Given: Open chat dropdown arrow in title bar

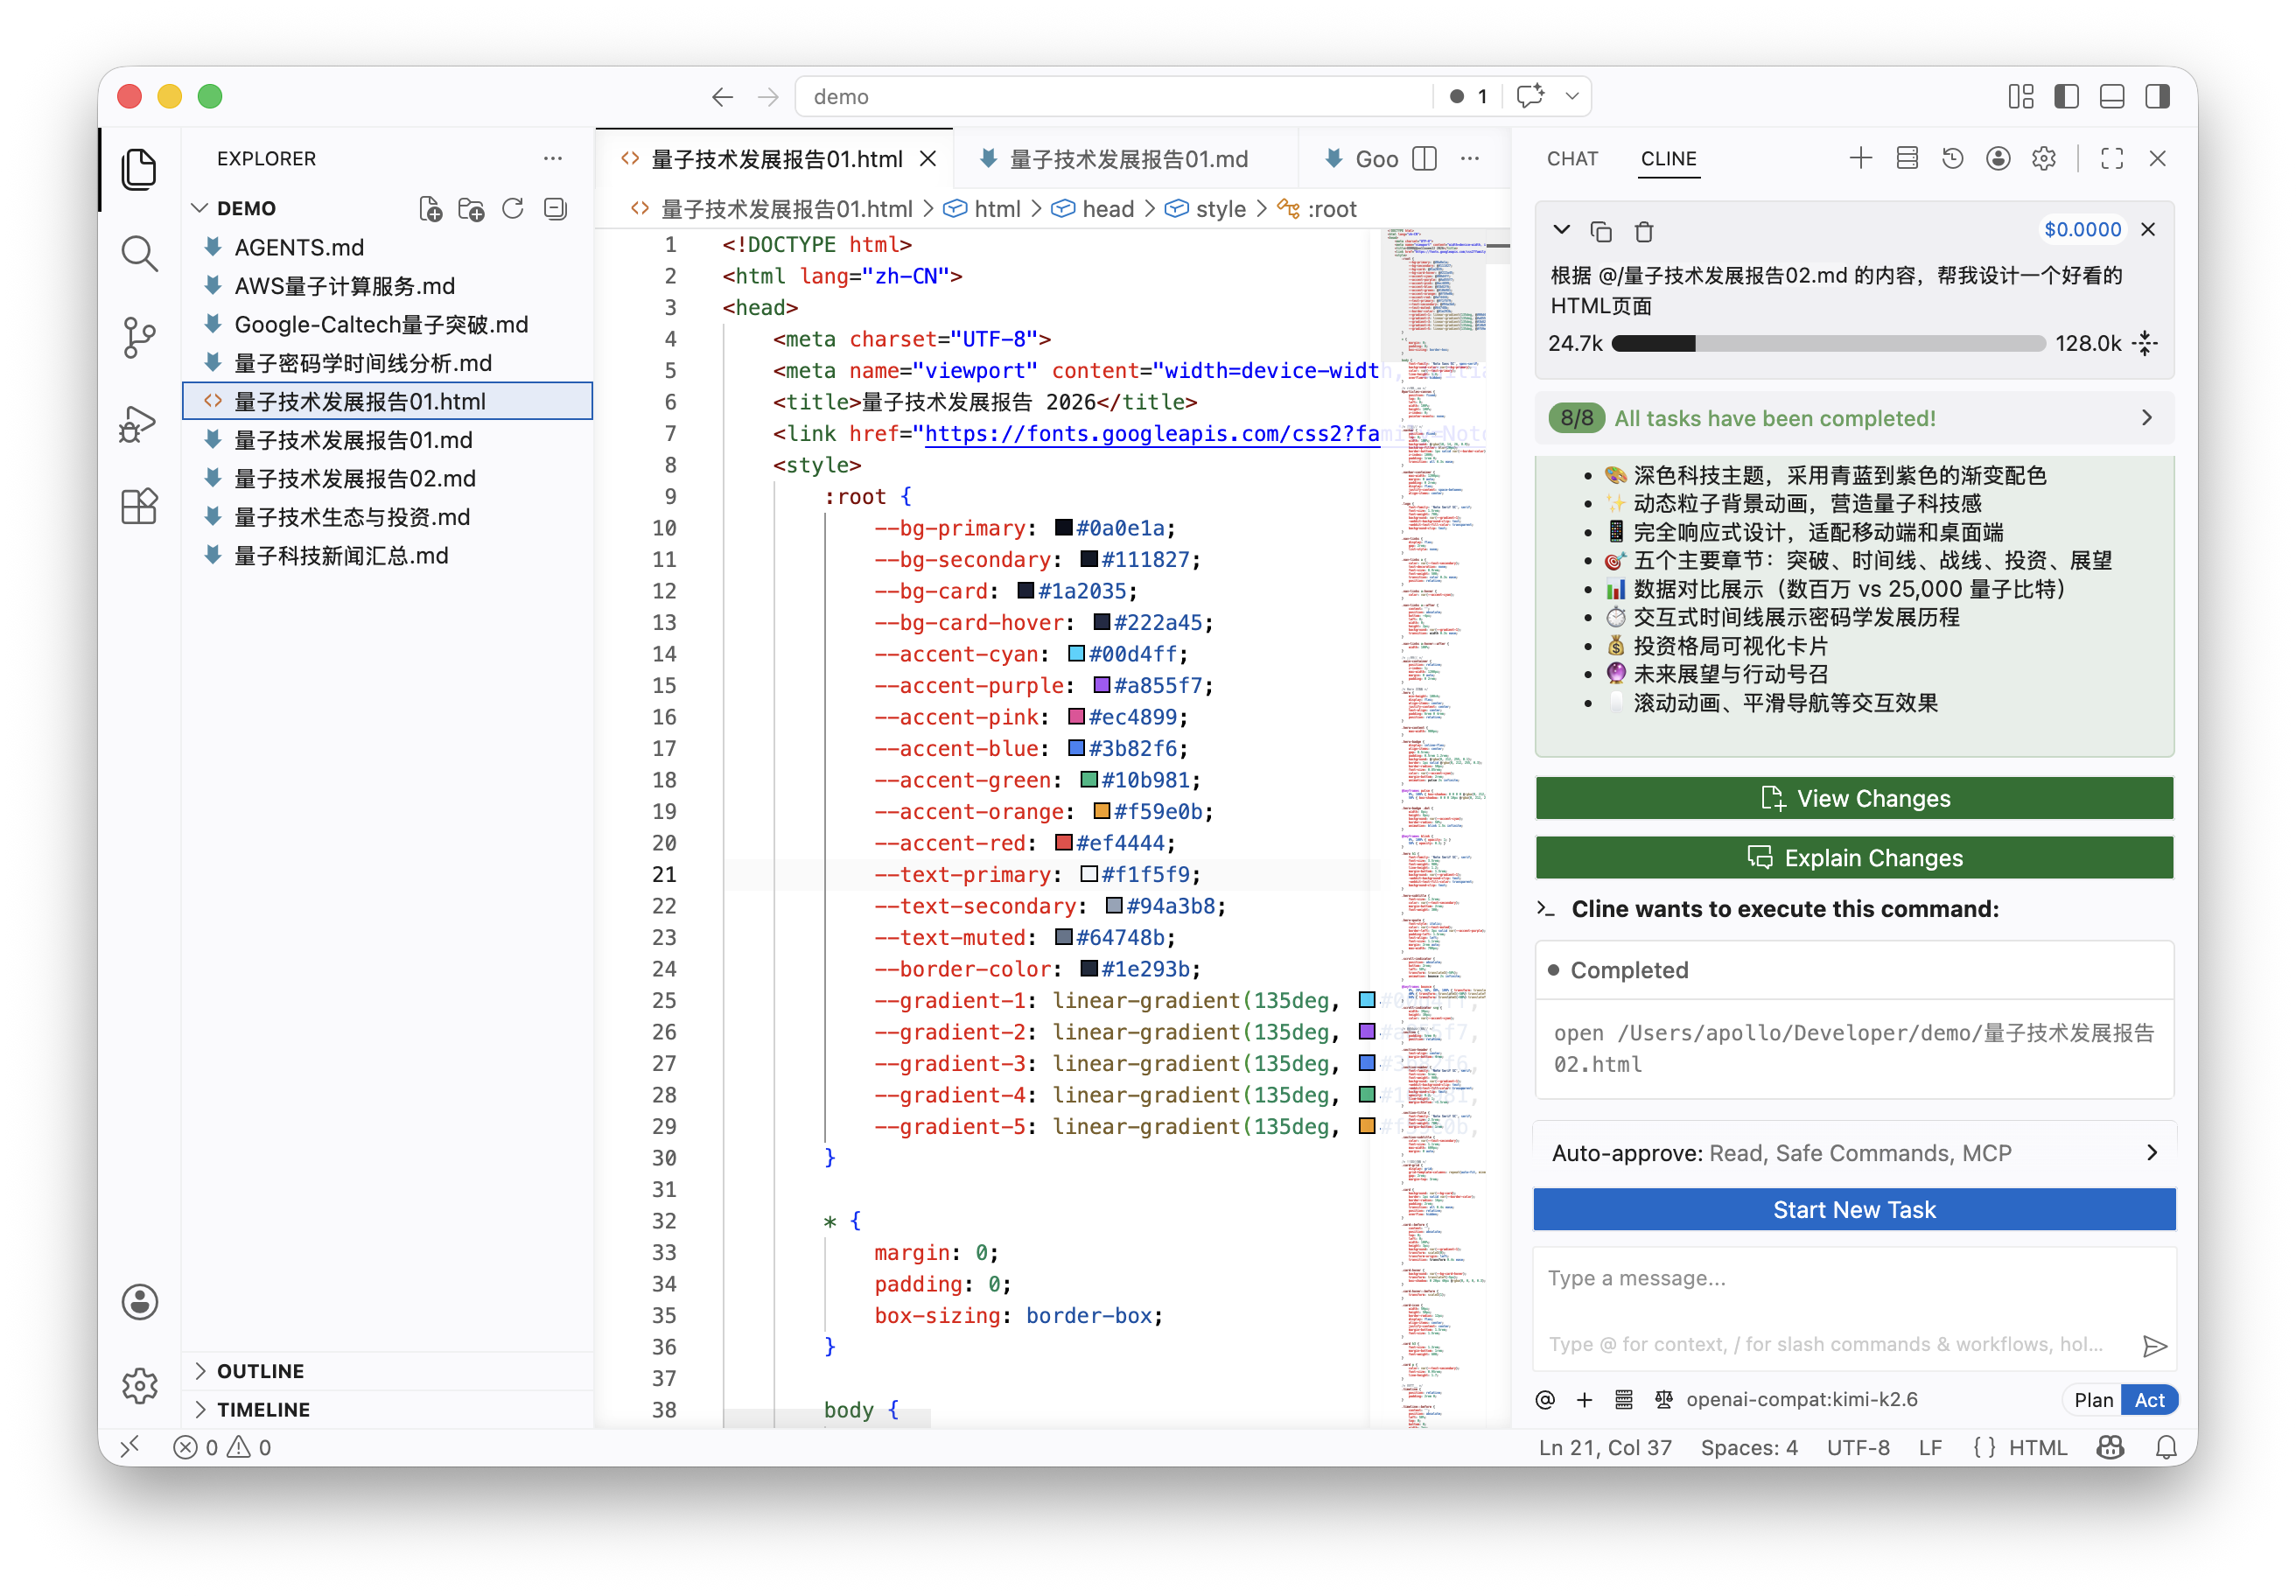Looking at the screenshot, I should [1572, 97].
